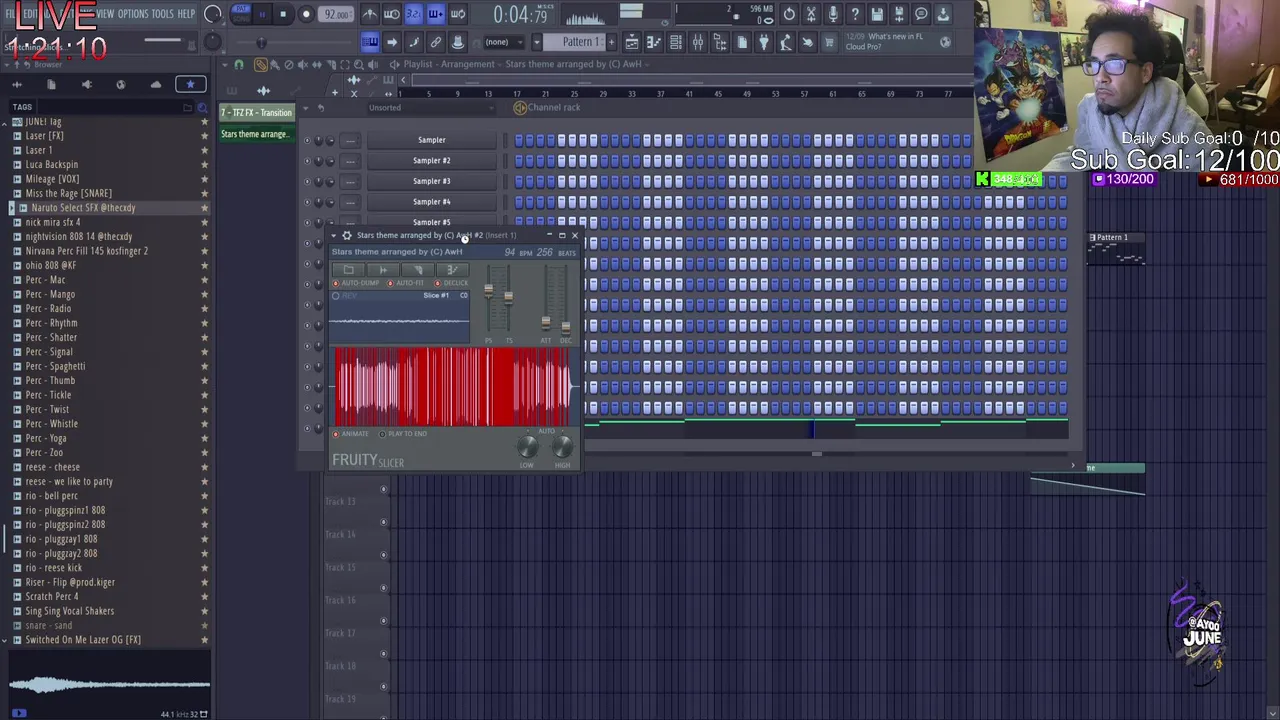Click the Sampler #2 channel button

[432, 161]
